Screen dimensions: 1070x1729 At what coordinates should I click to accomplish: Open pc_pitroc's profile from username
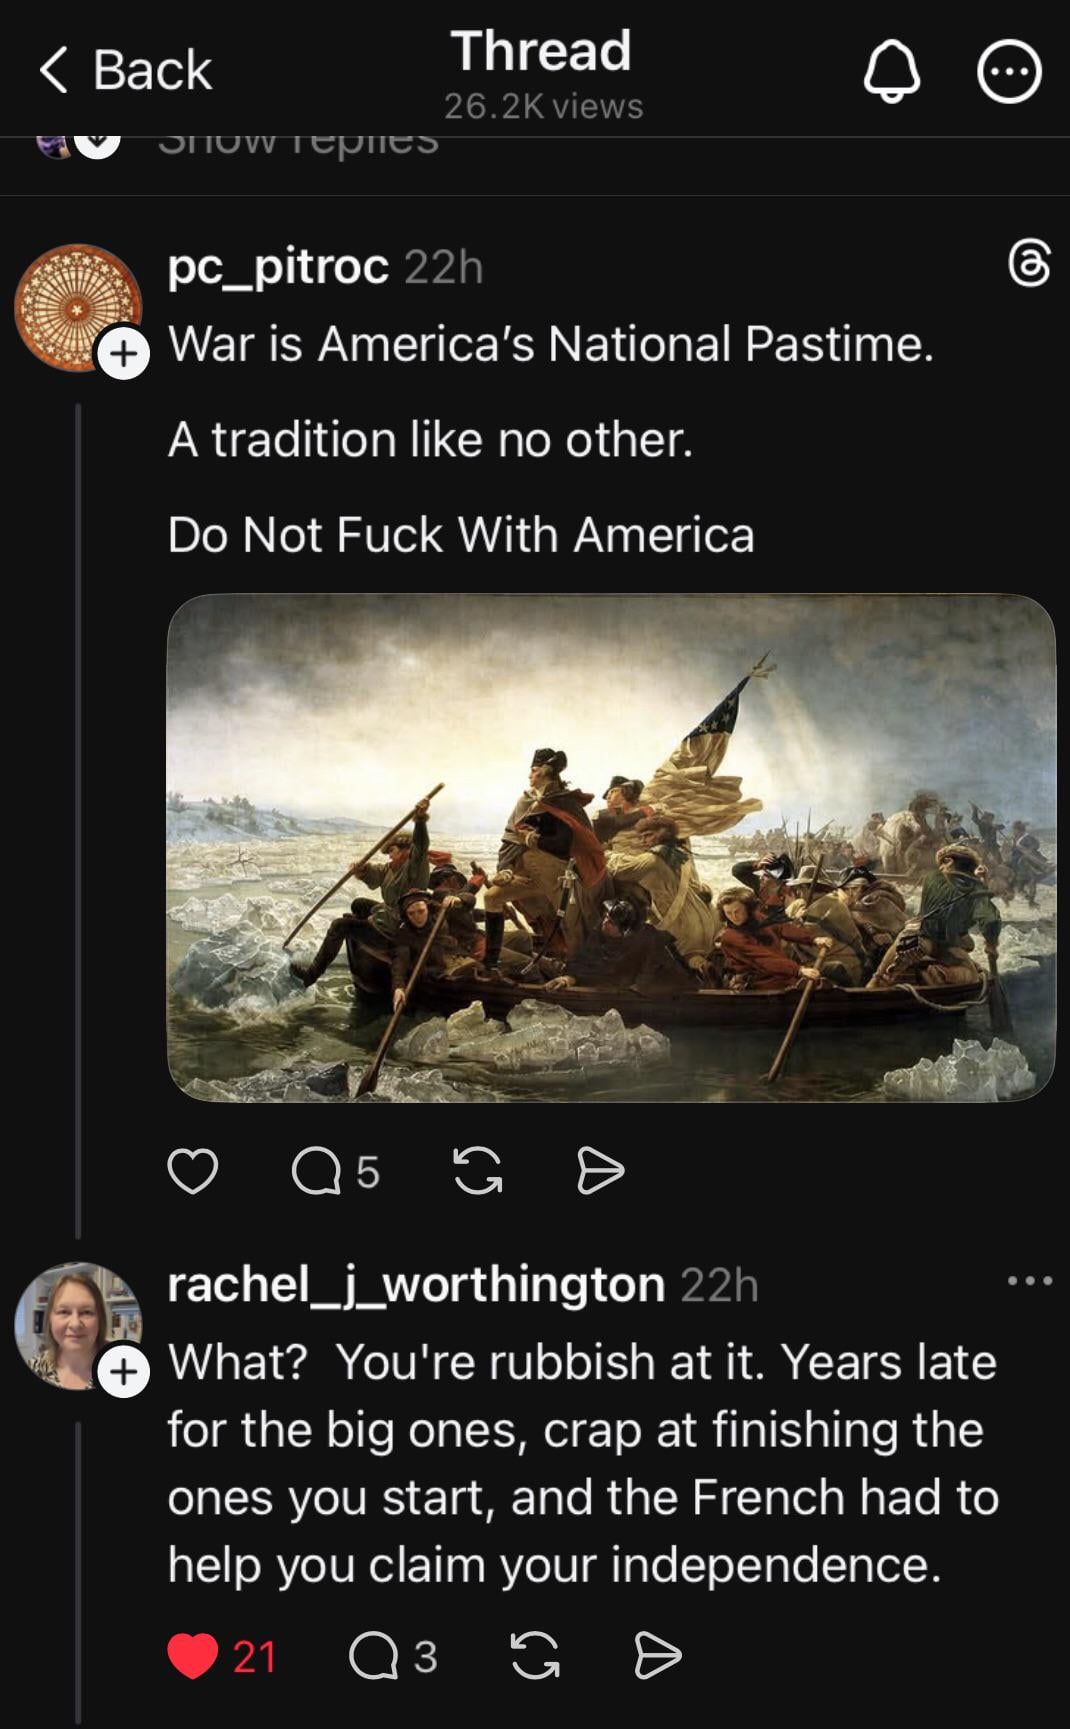[278, 266]
